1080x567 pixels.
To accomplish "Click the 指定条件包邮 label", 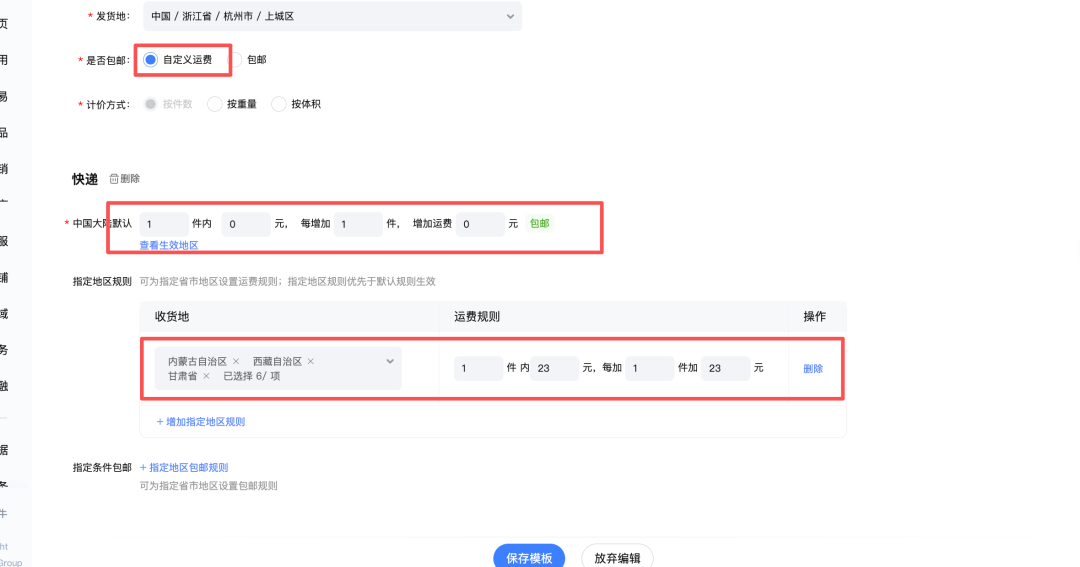I will pyautogui.click(x=102, y=467).
